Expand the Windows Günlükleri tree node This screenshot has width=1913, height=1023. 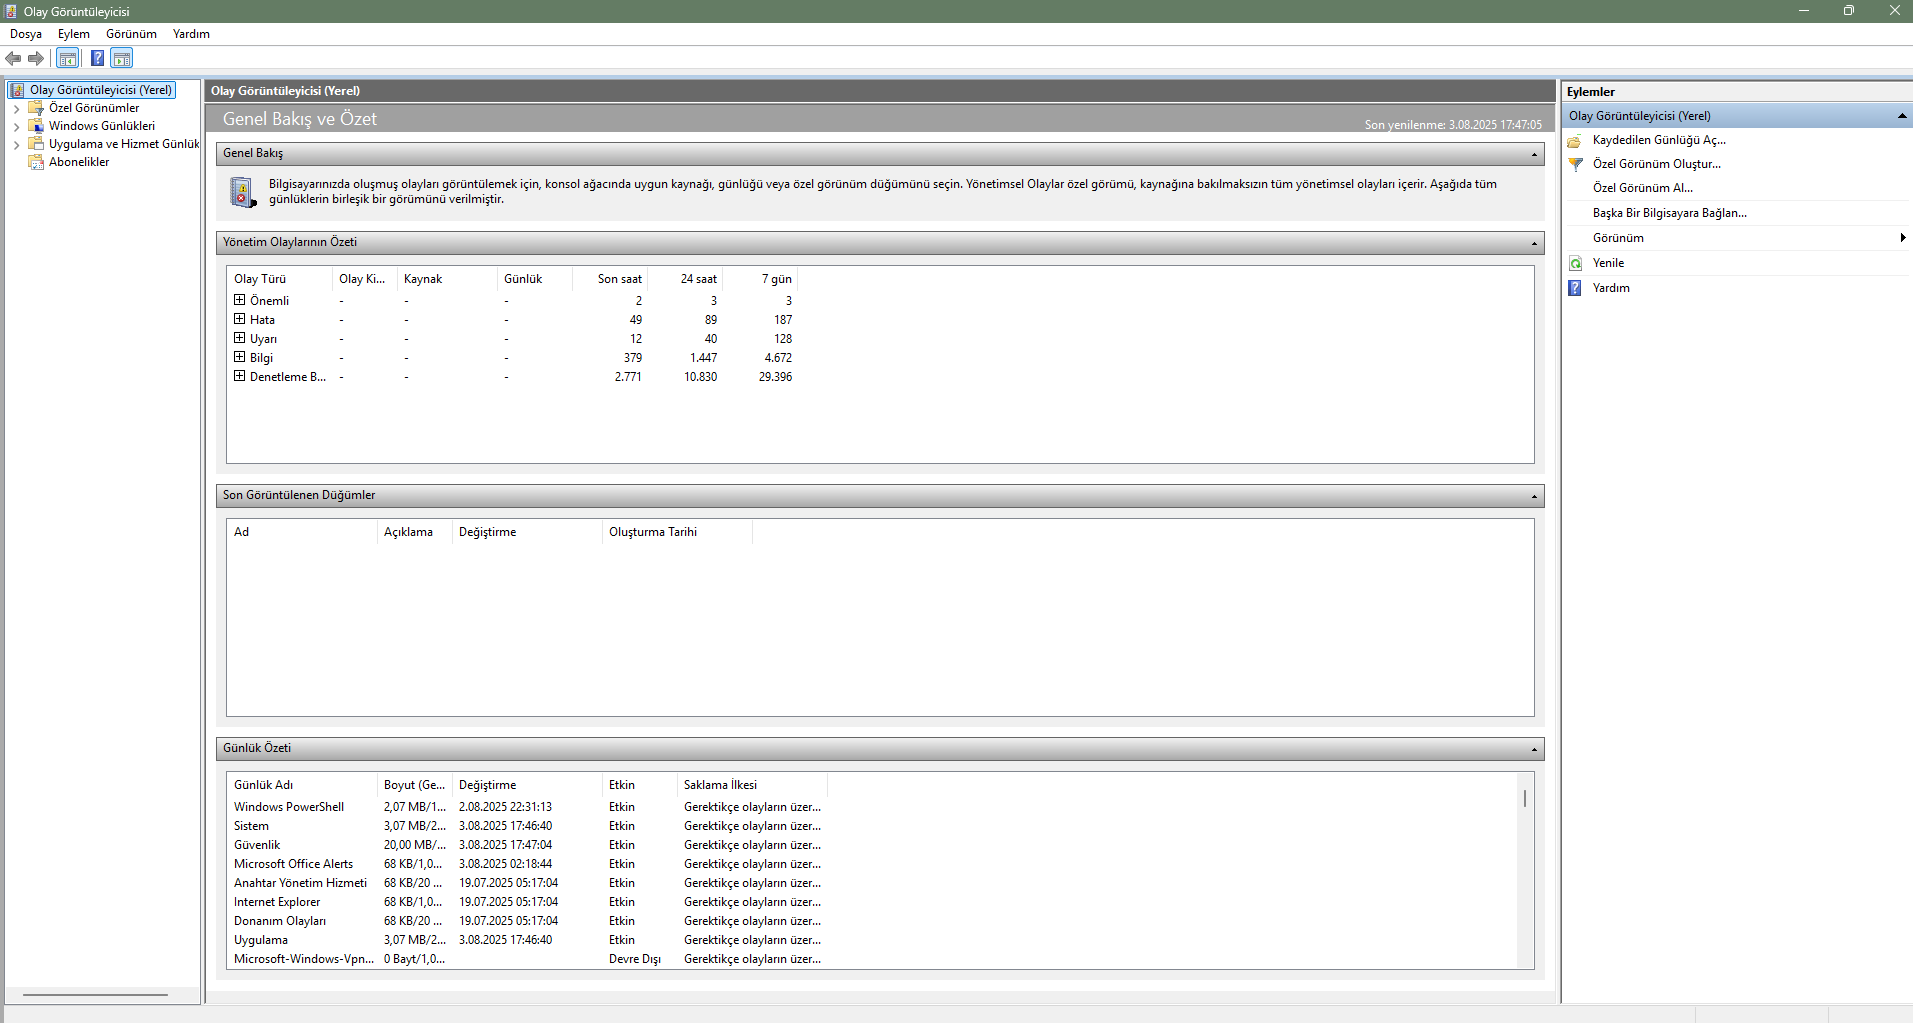[16, 127]
